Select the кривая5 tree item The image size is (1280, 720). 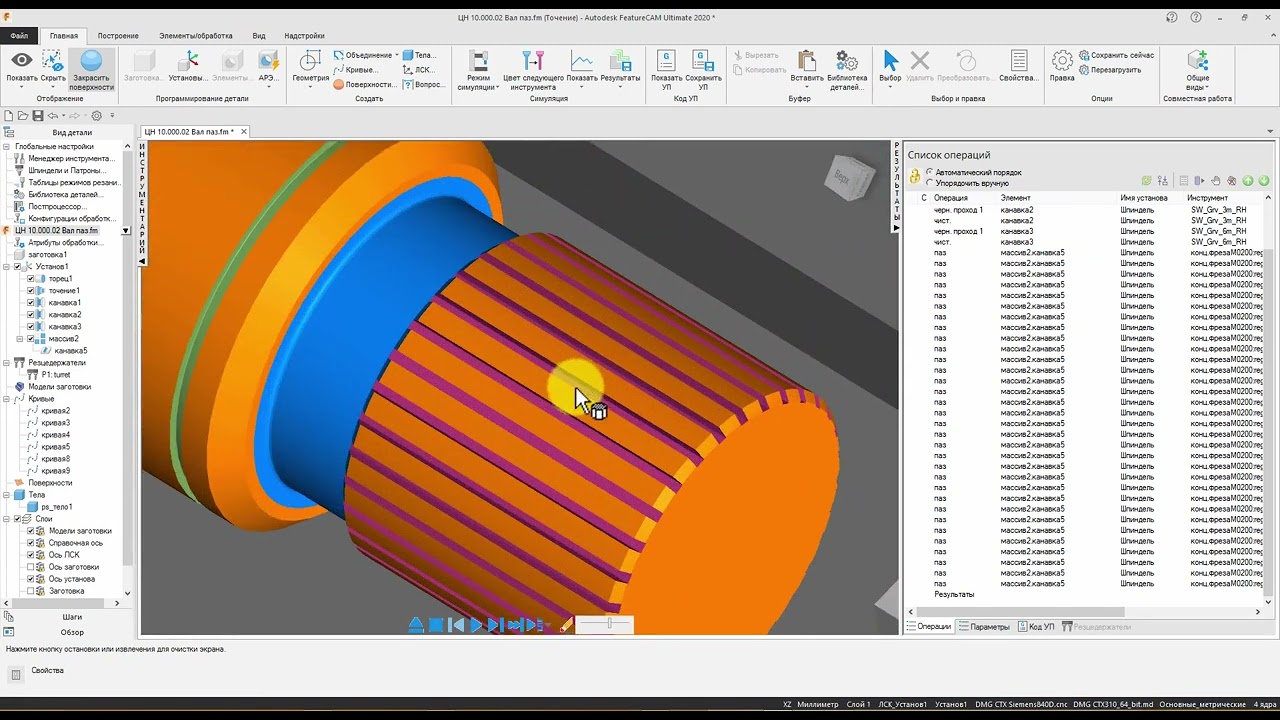(x=55, y=447)
